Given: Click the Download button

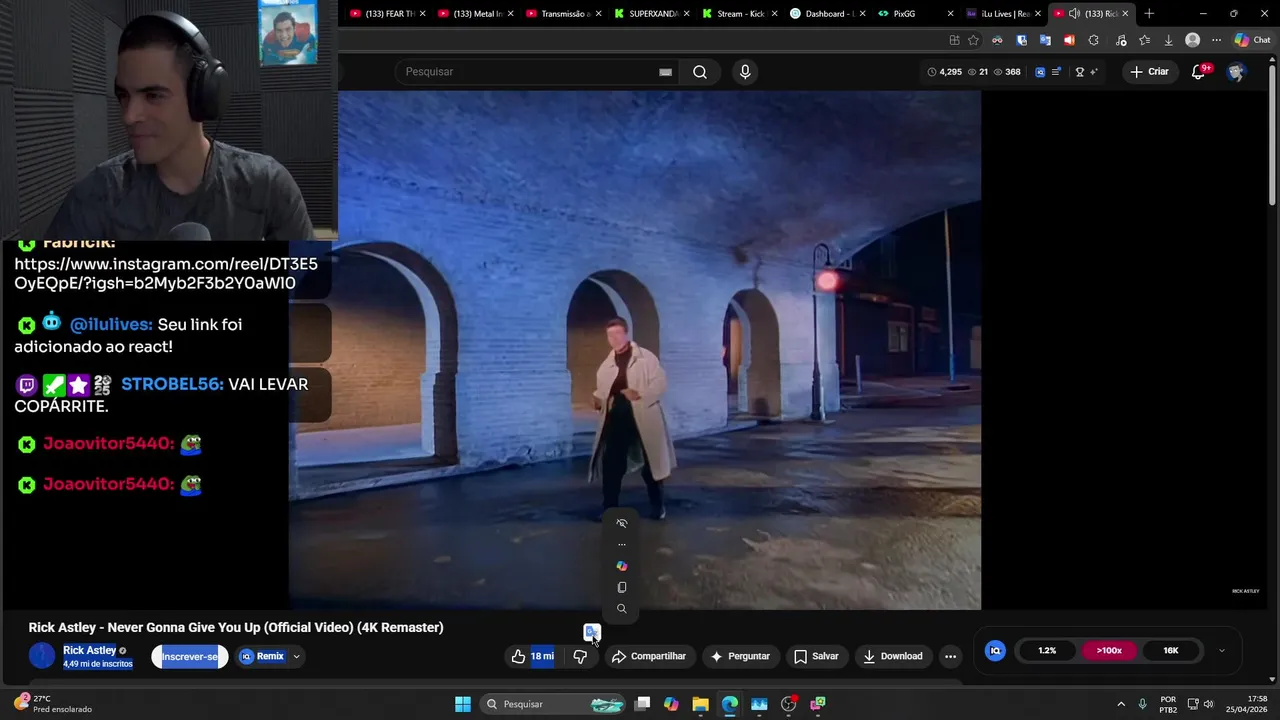Looking at the screenshot, I should coord(893,656).
